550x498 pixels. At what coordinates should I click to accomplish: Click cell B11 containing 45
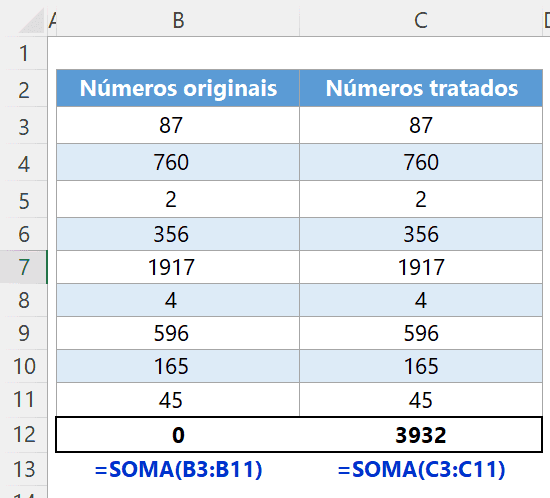tap(178, 400)
